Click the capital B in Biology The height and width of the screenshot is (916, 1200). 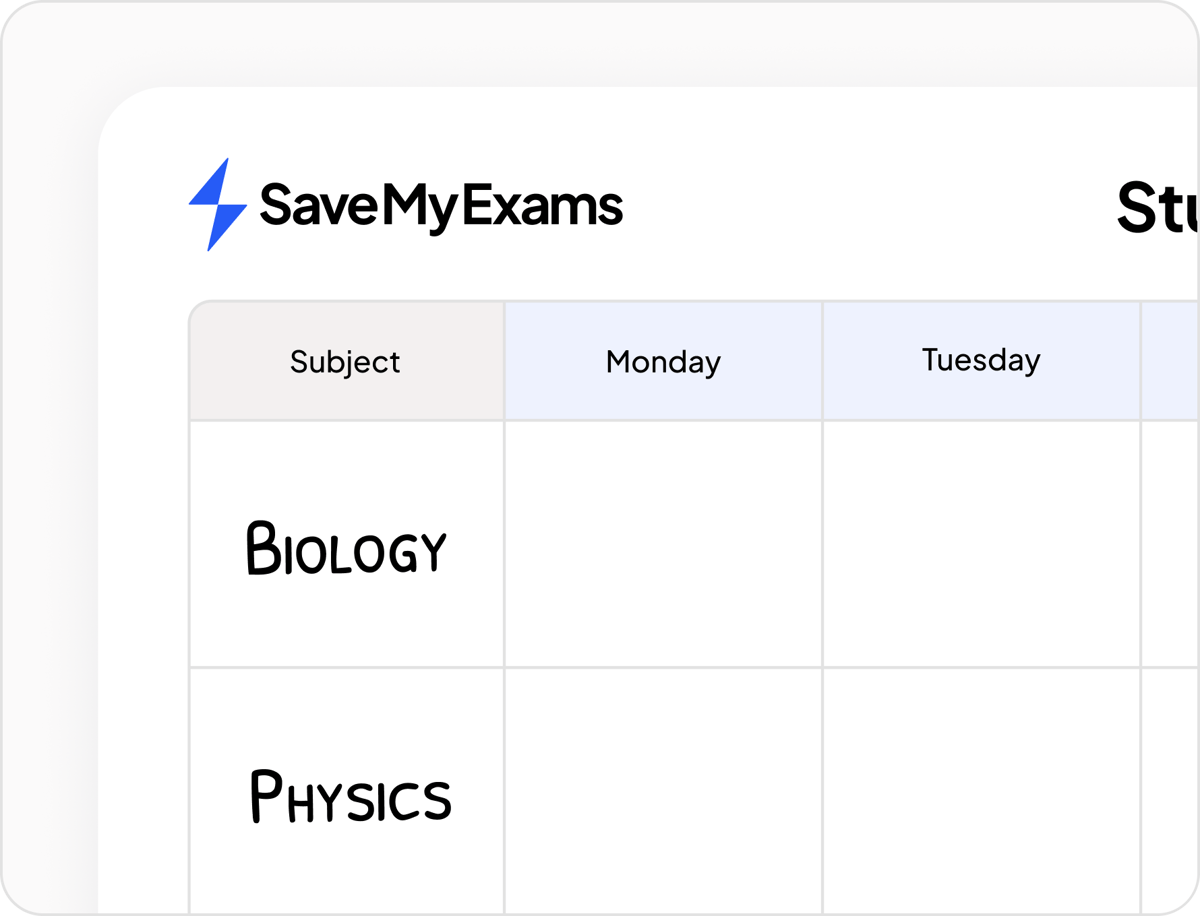point(261,548)
